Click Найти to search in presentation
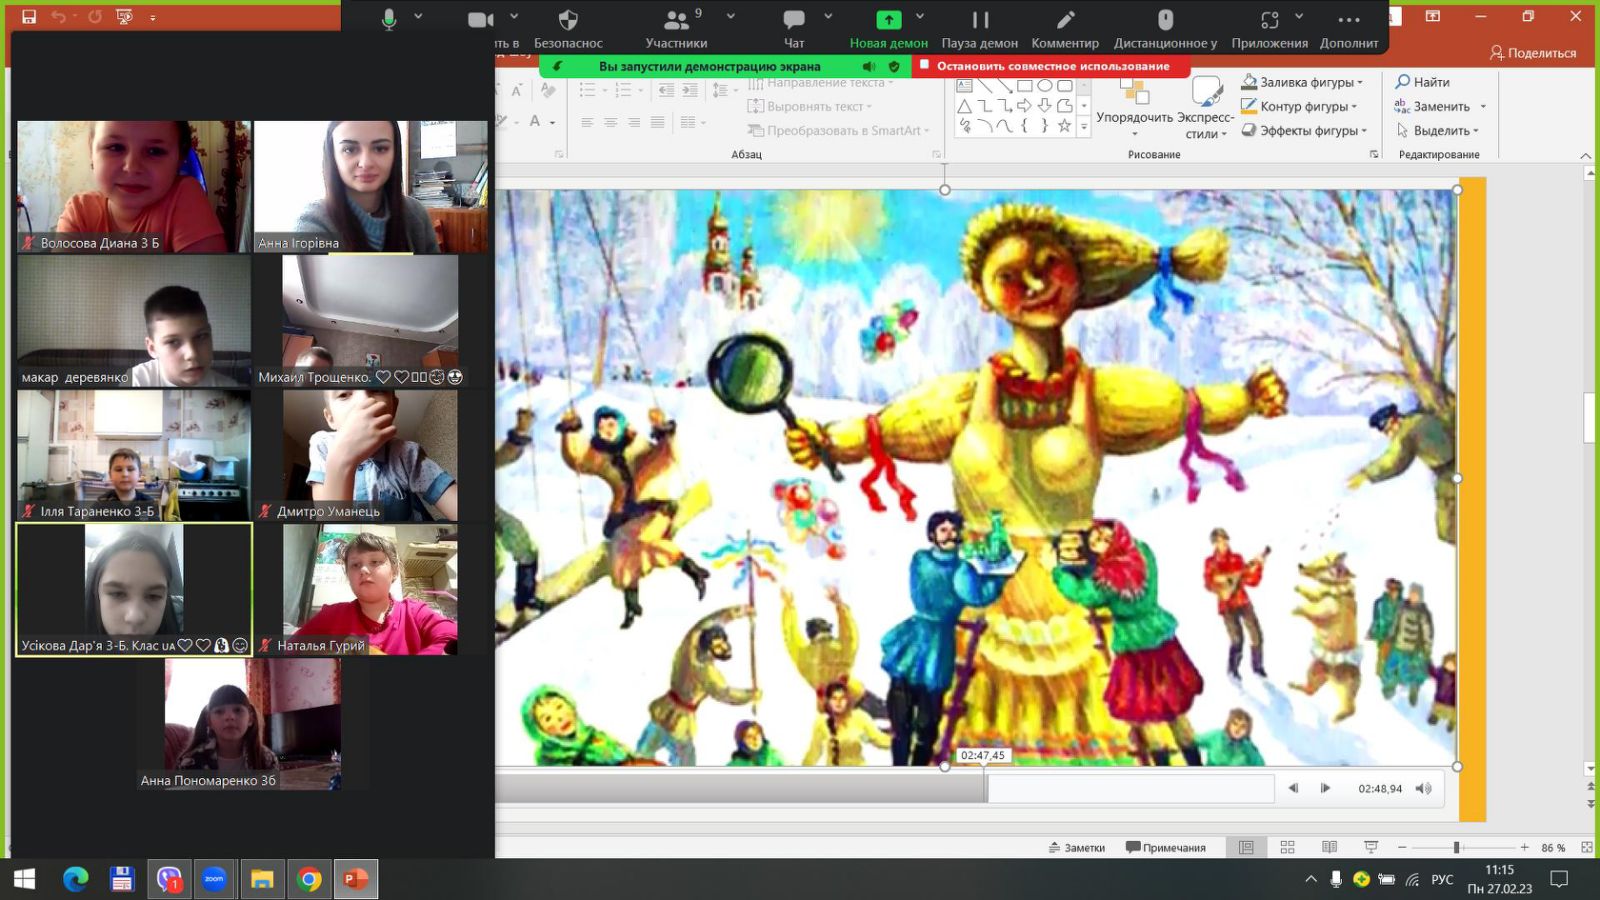Screen dimensions: 1600x900 tap(1422, 82)
